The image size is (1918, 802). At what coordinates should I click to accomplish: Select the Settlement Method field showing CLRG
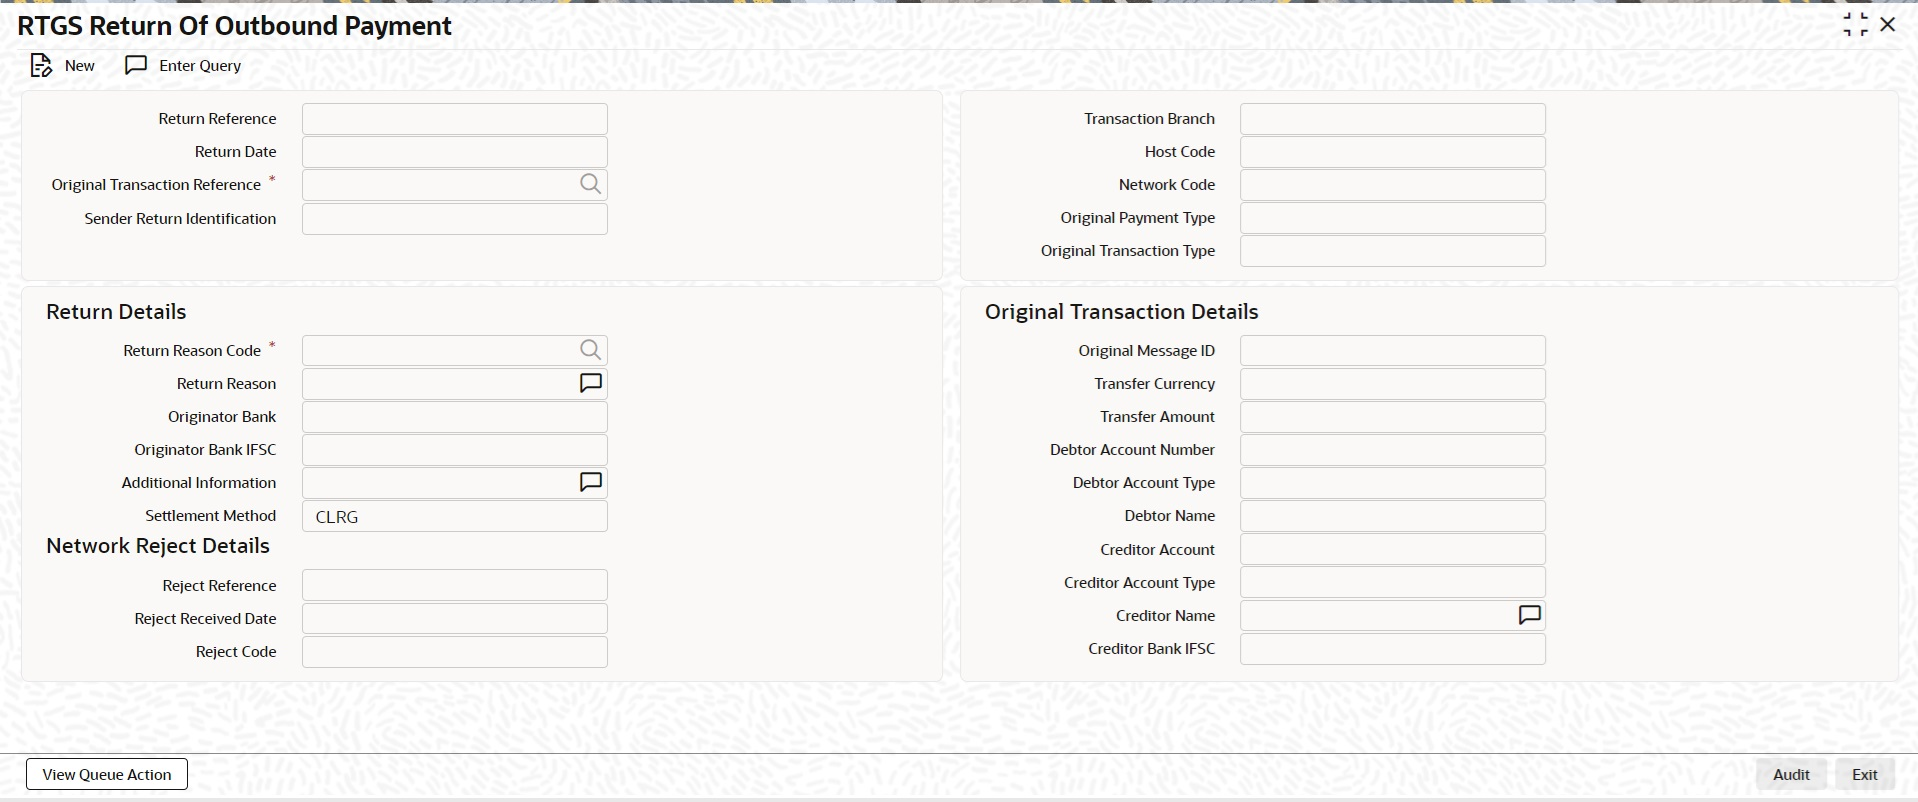coord(455,516)
